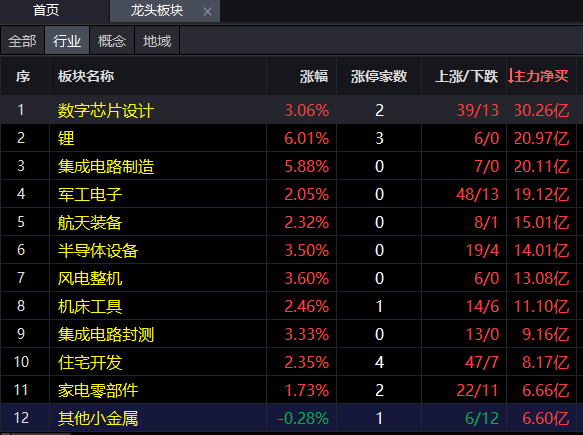The height and width of the screenshot is (435, 583).
Task: Click the 48/13 up/down ratio
Action: point(477,194)
